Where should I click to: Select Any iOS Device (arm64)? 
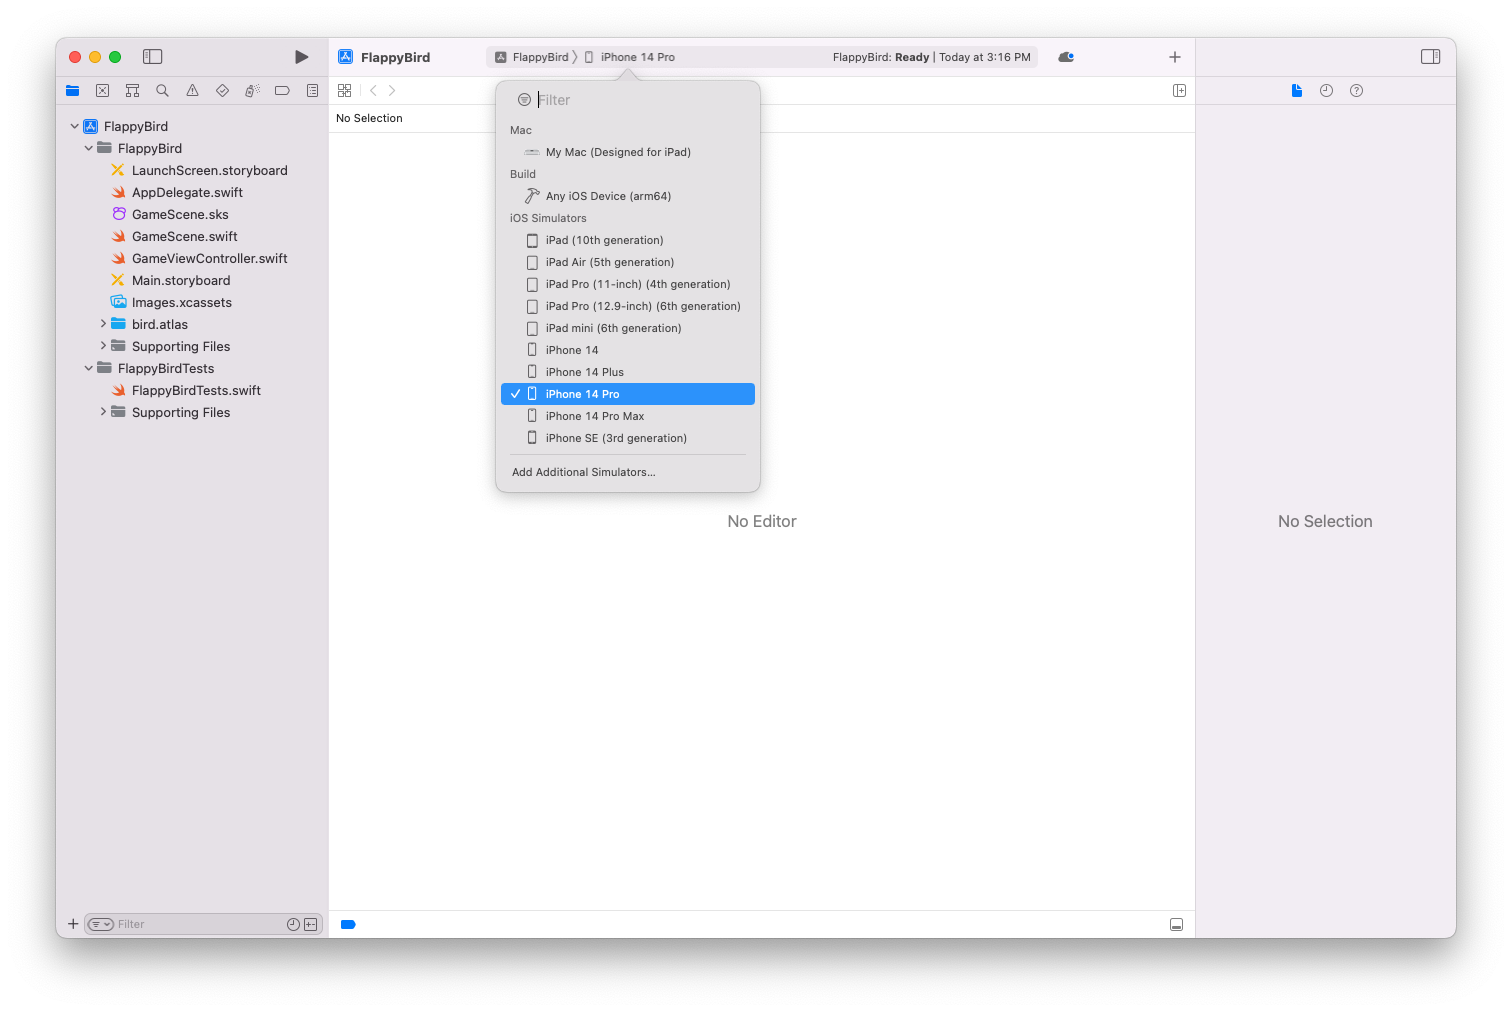point(628,196)
